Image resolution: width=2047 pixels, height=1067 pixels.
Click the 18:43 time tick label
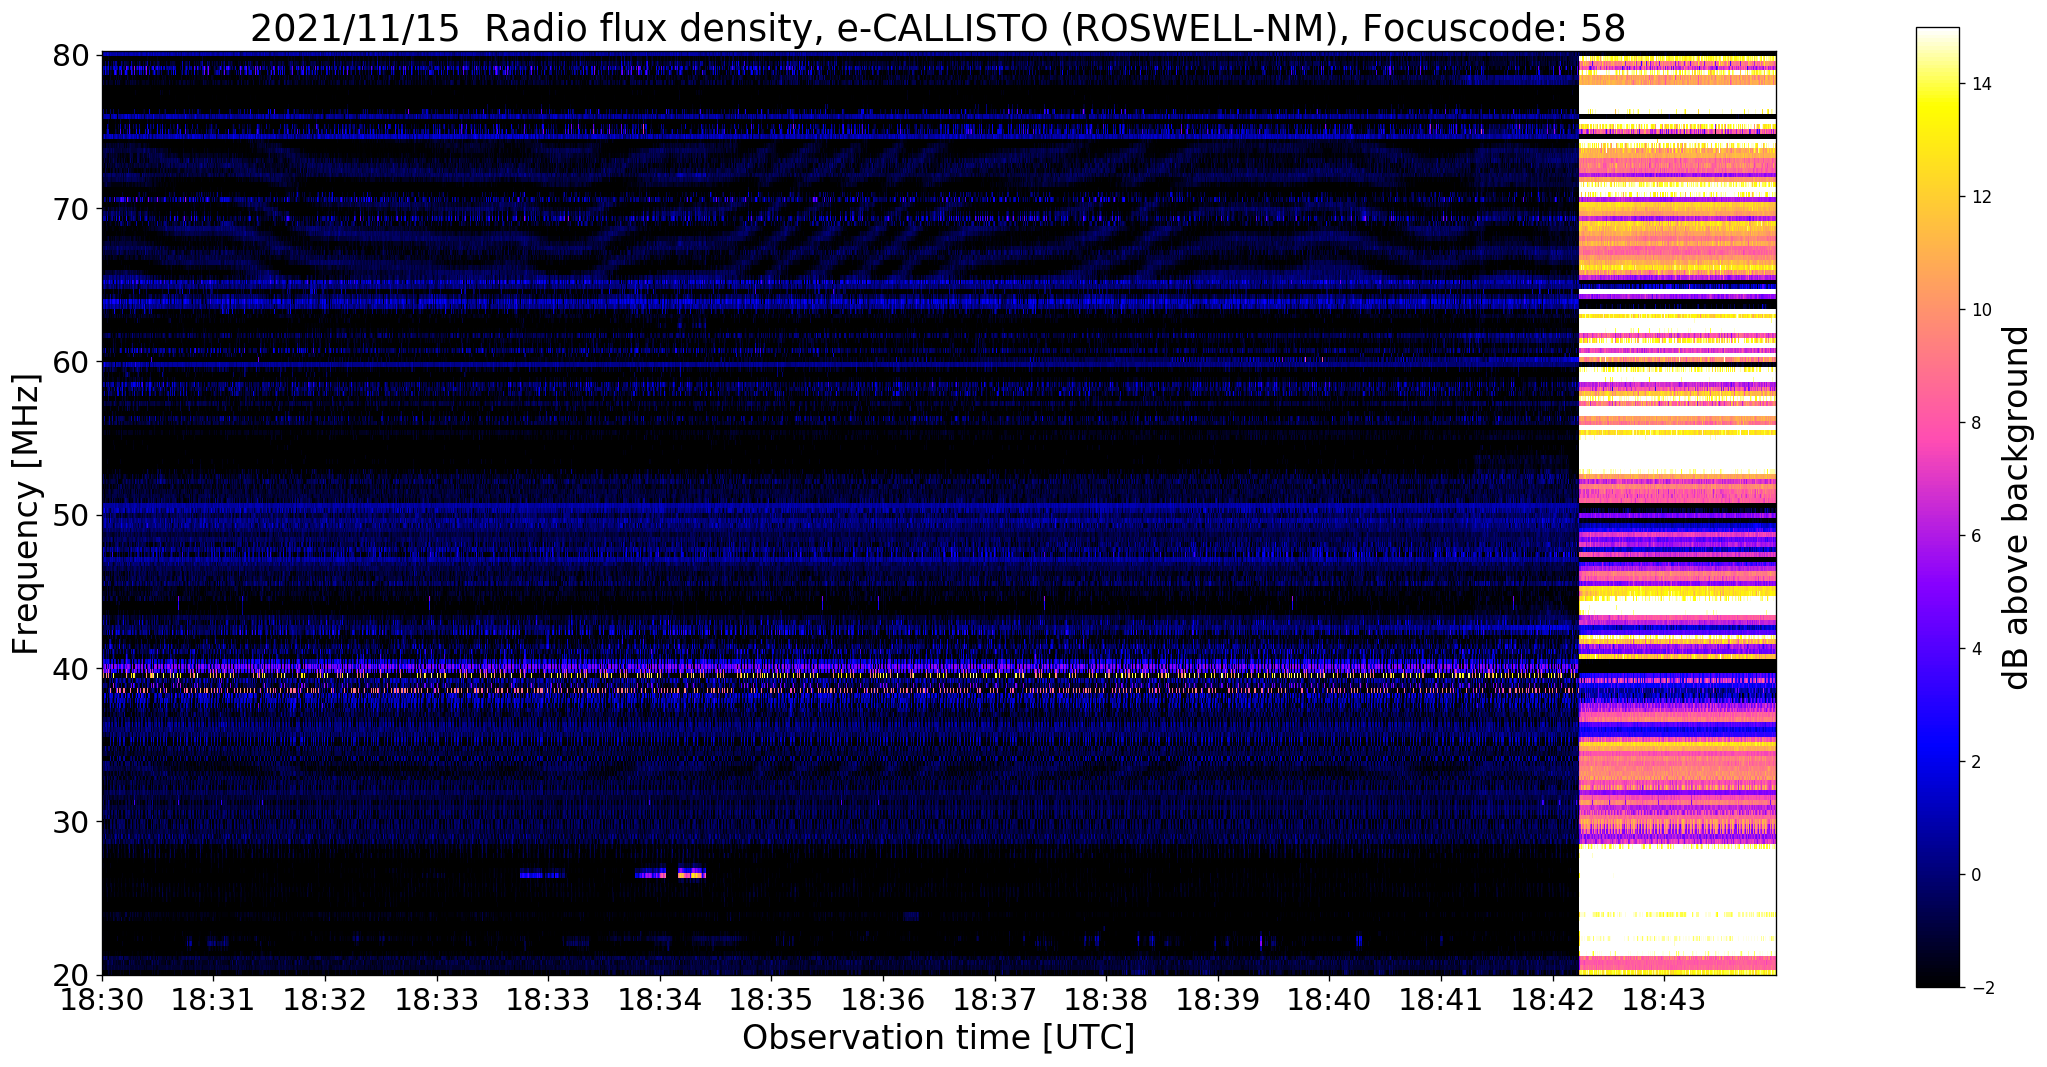point(1664,1000)
